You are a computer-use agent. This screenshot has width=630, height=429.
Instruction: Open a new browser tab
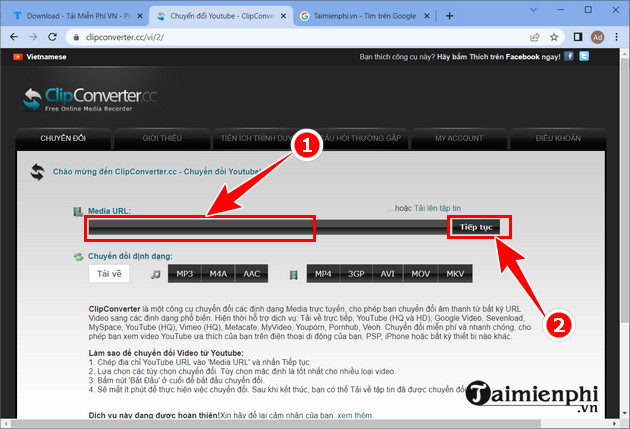452,16
